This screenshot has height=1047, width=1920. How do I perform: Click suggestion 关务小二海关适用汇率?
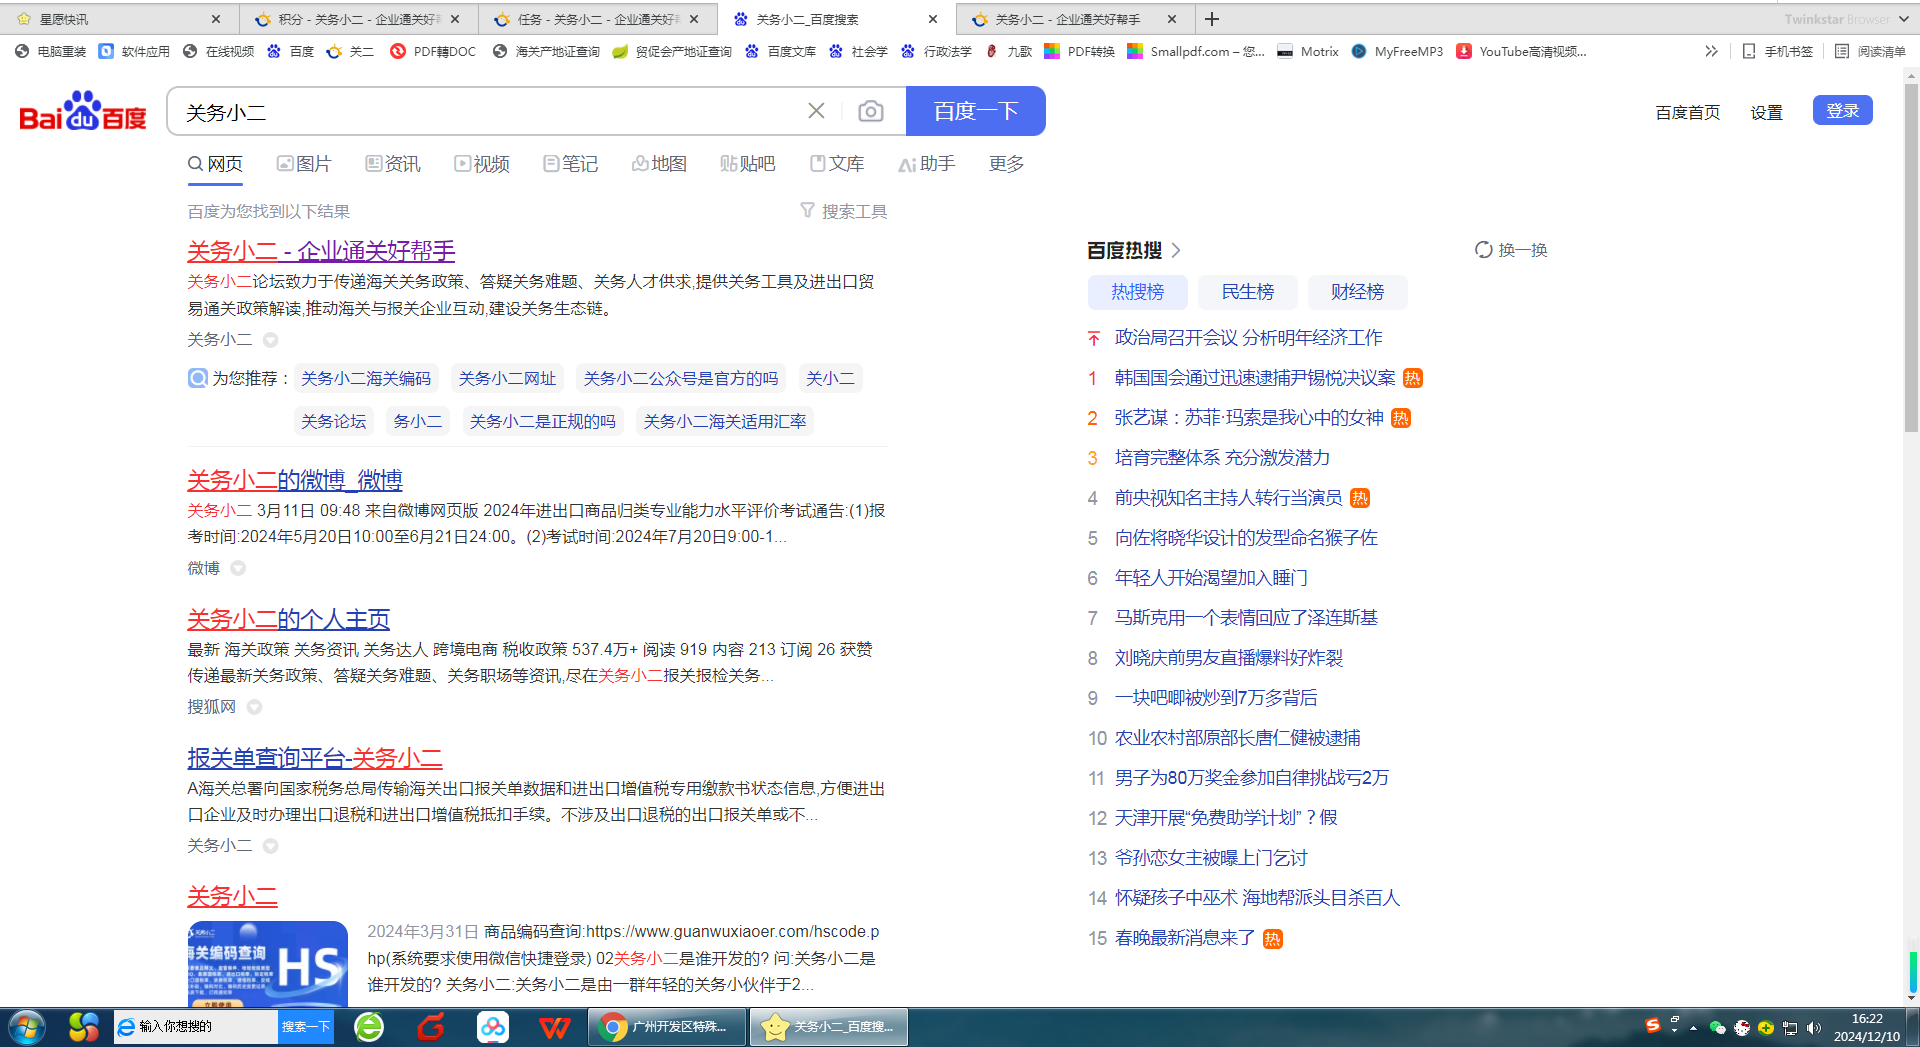click(x=725, y=421)
